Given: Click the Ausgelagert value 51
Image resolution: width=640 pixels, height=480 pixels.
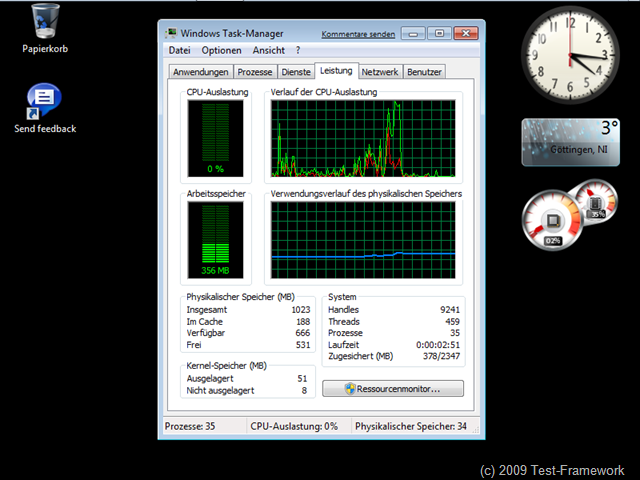Looking at the screenshot, I should pos(302,379).
